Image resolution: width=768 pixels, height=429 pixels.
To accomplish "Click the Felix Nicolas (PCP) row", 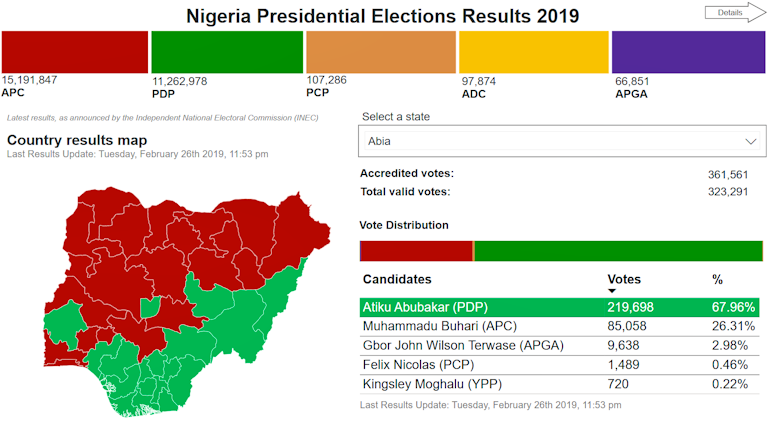I will point(560,365).
